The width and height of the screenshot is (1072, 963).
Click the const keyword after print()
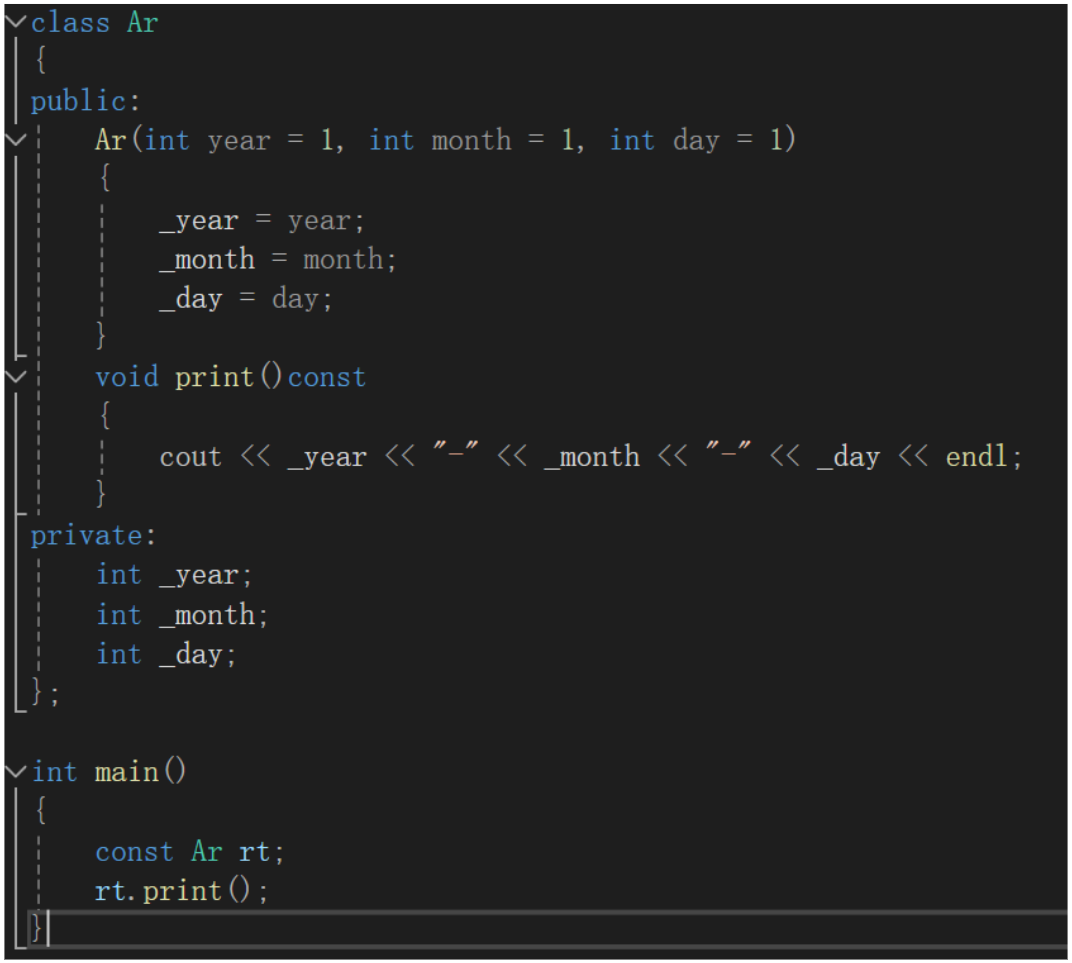[326, 376]
